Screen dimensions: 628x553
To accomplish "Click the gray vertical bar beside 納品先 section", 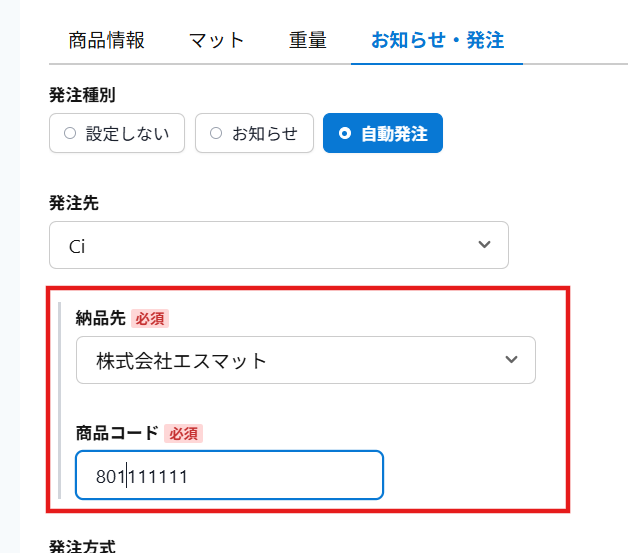I will click(60, 400).
